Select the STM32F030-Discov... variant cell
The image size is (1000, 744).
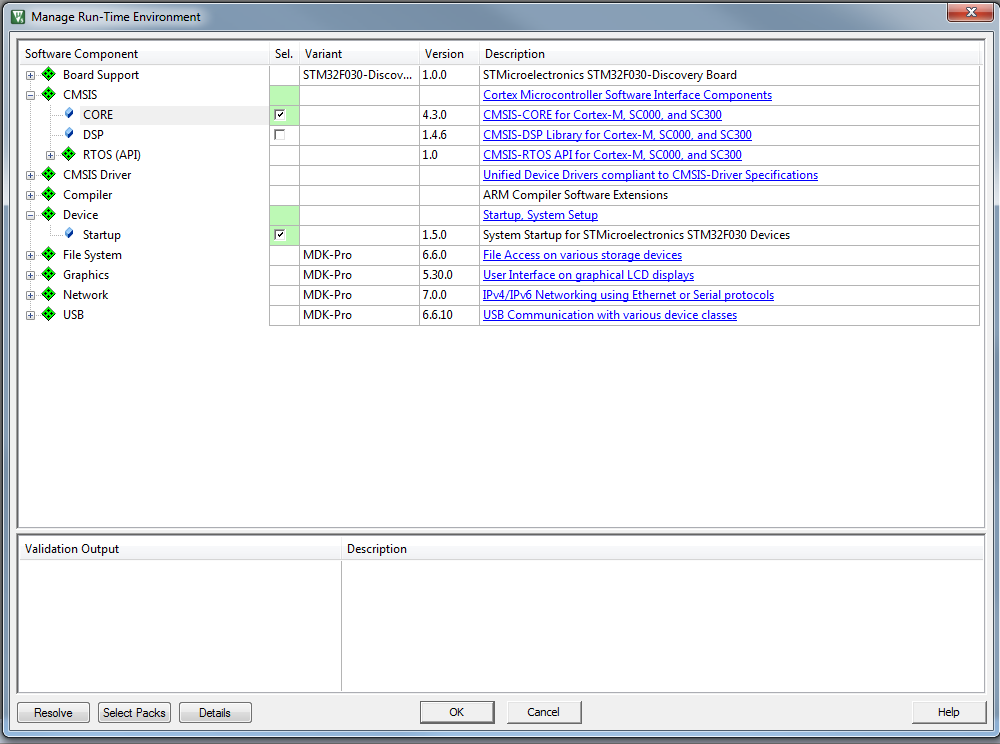click(359, 75)
